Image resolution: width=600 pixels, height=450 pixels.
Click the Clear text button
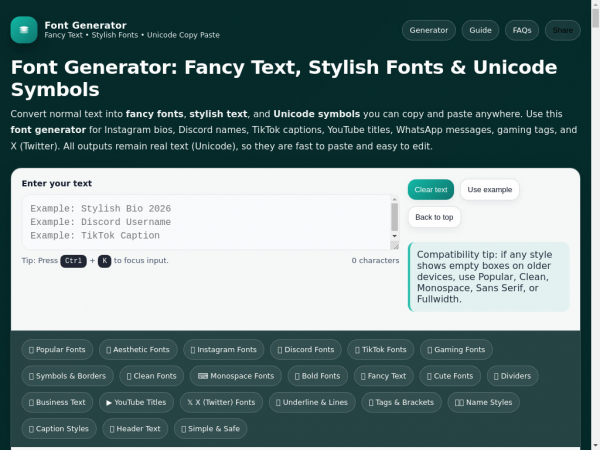tap(431, 190)
